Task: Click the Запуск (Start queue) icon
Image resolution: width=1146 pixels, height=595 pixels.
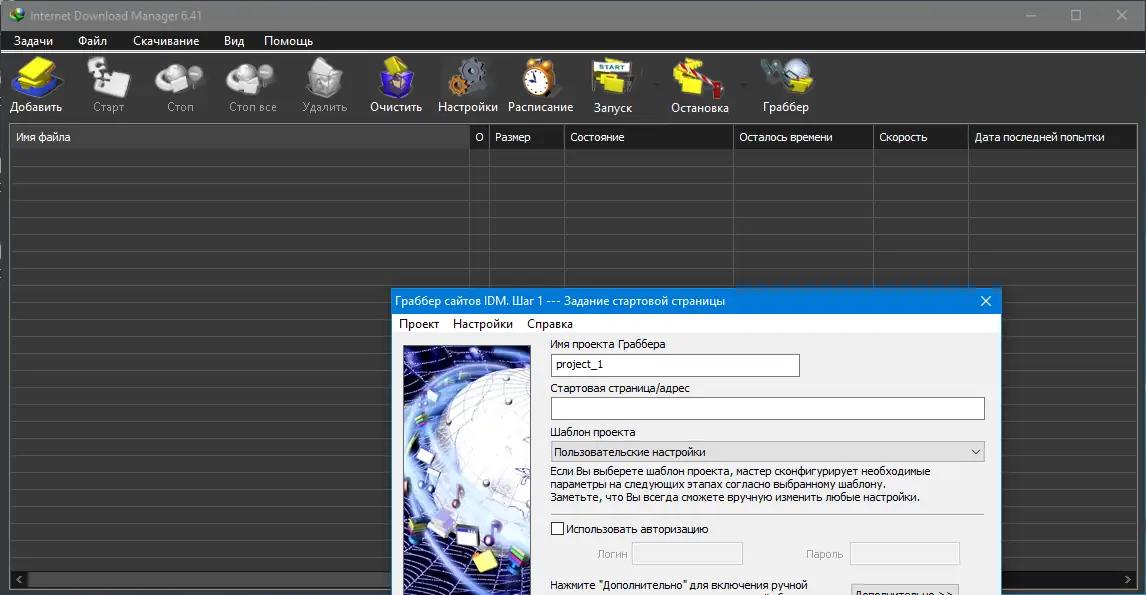Action: [x=612, y=82]
